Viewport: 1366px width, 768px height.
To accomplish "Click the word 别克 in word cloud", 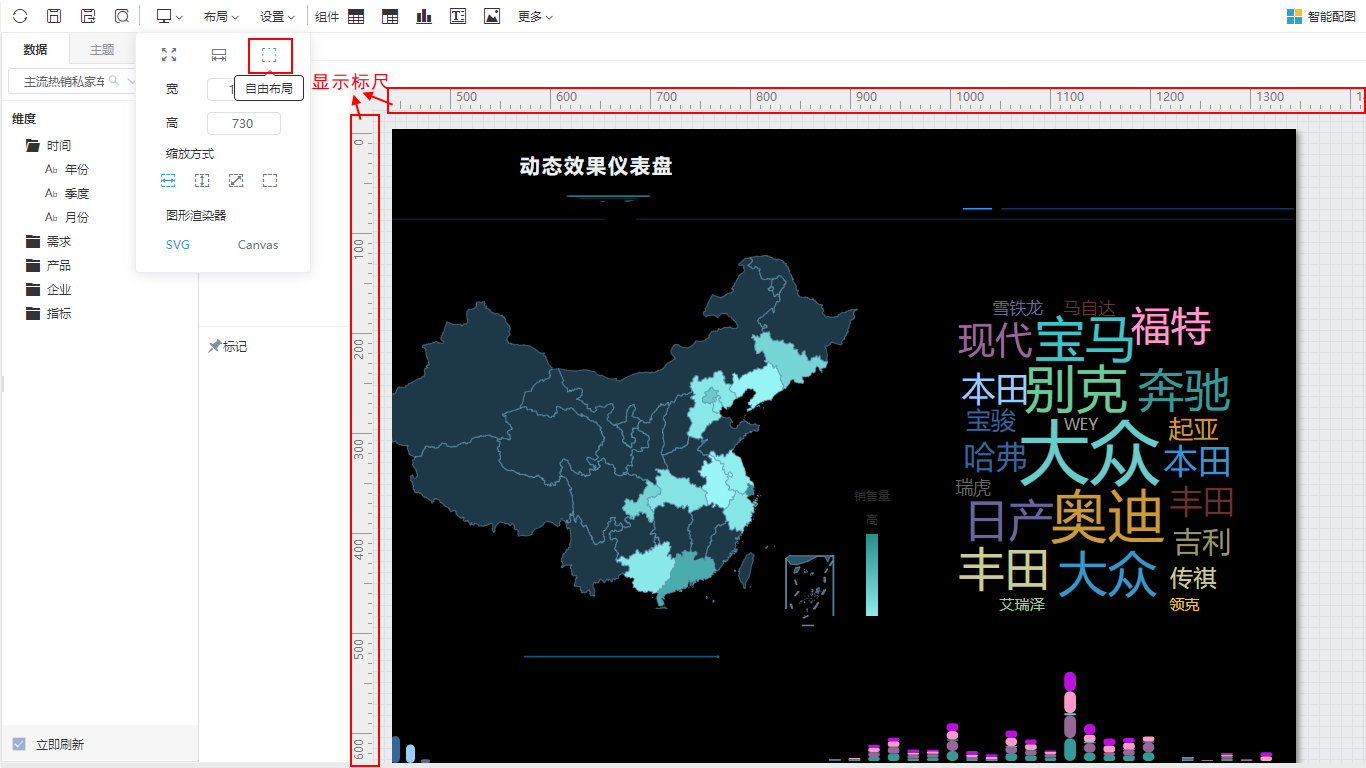I will [1077, 390].
